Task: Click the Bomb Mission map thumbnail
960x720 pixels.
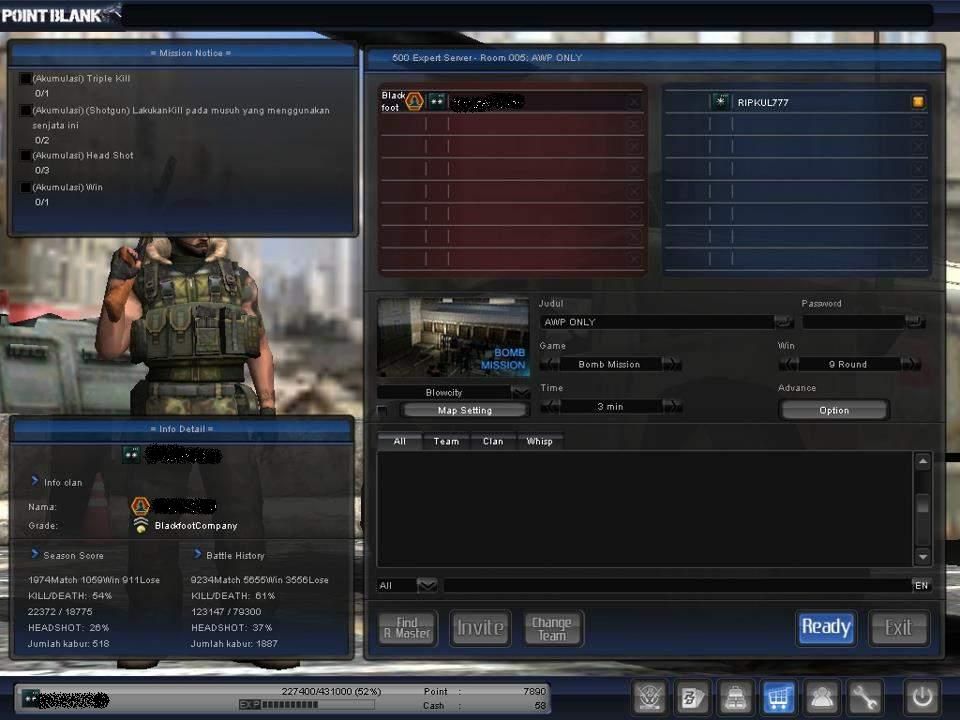Action: tap(453, 337)
